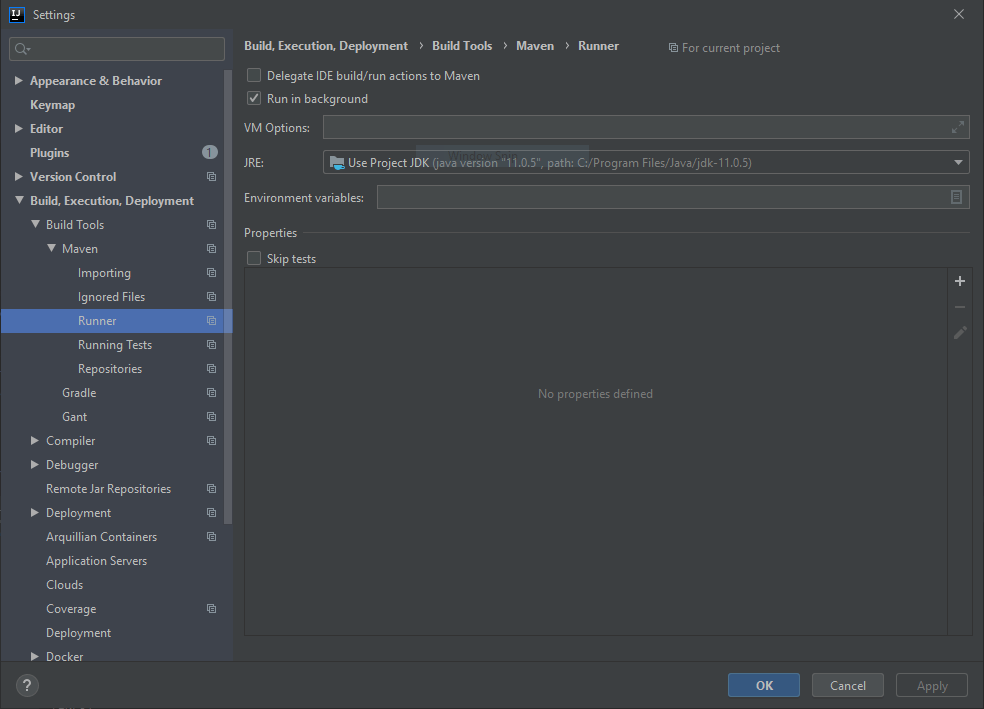Open Gant settings page

click(75, 417)
